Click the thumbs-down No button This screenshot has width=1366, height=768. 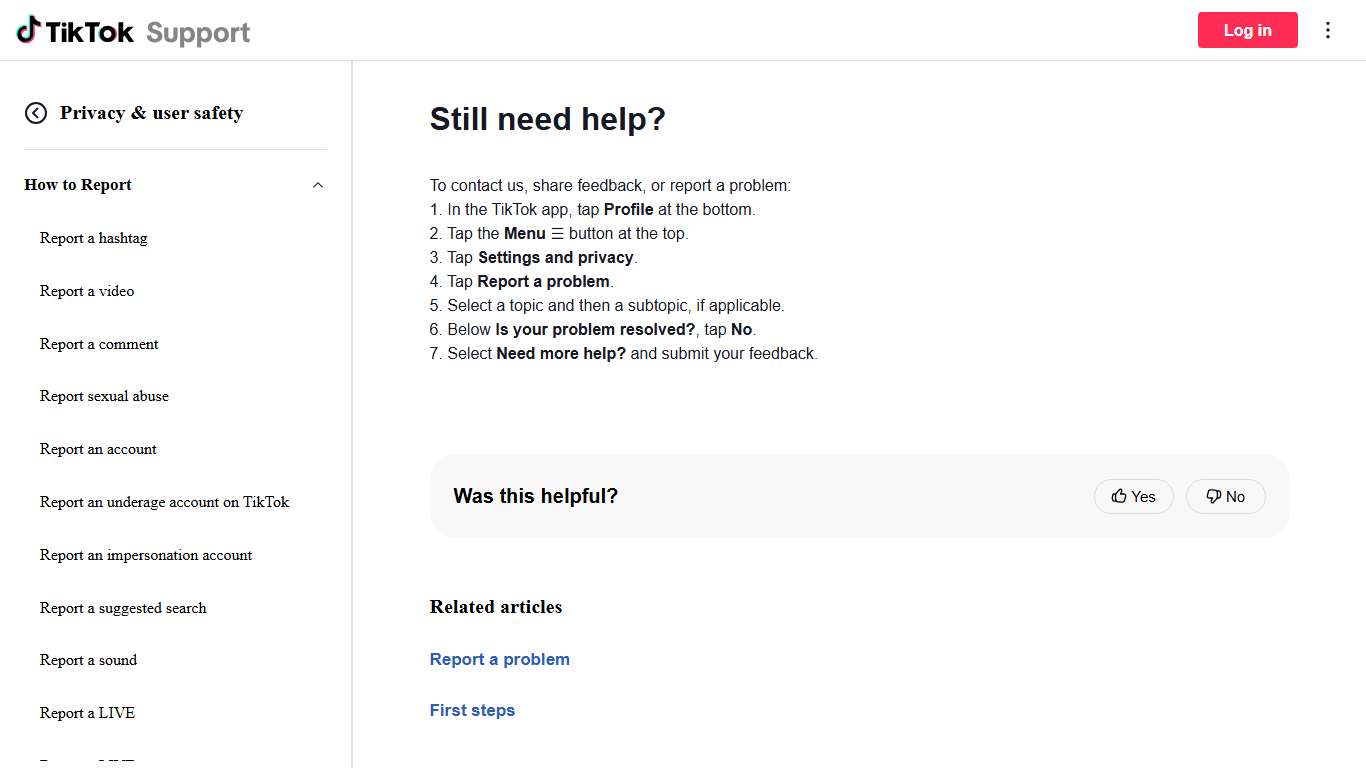pyautogui.click(x=1225, y=496)
